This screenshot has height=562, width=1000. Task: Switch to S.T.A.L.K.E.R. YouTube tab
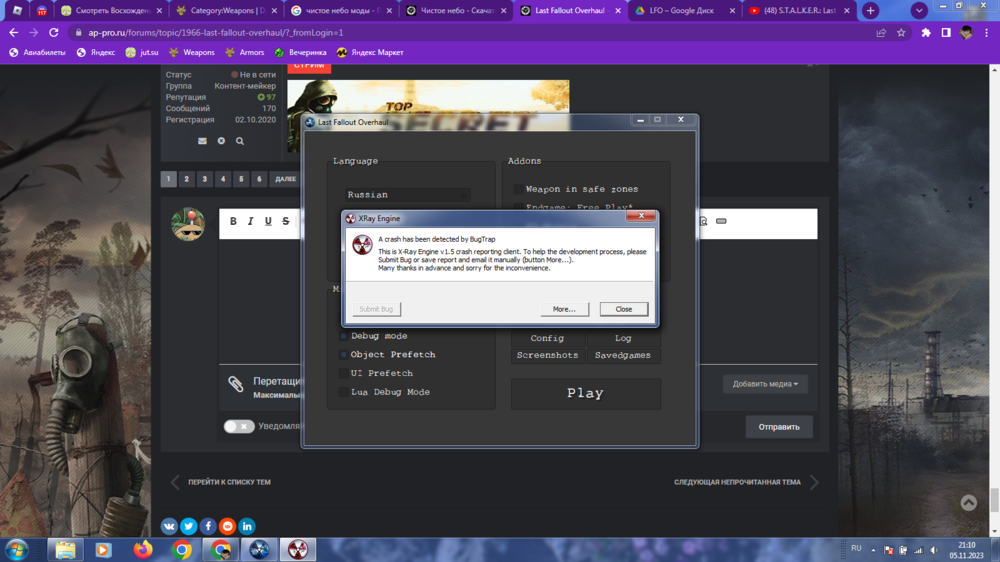point(799,11)
